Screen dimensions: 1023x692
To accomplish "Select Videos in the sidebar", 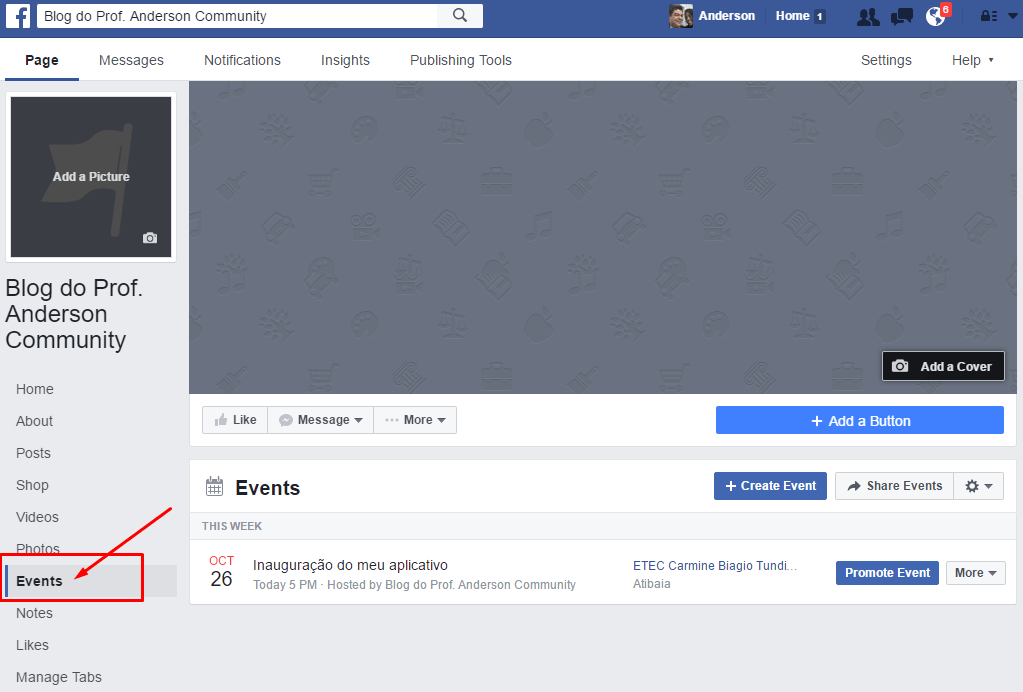I will [x=37, y=517].
